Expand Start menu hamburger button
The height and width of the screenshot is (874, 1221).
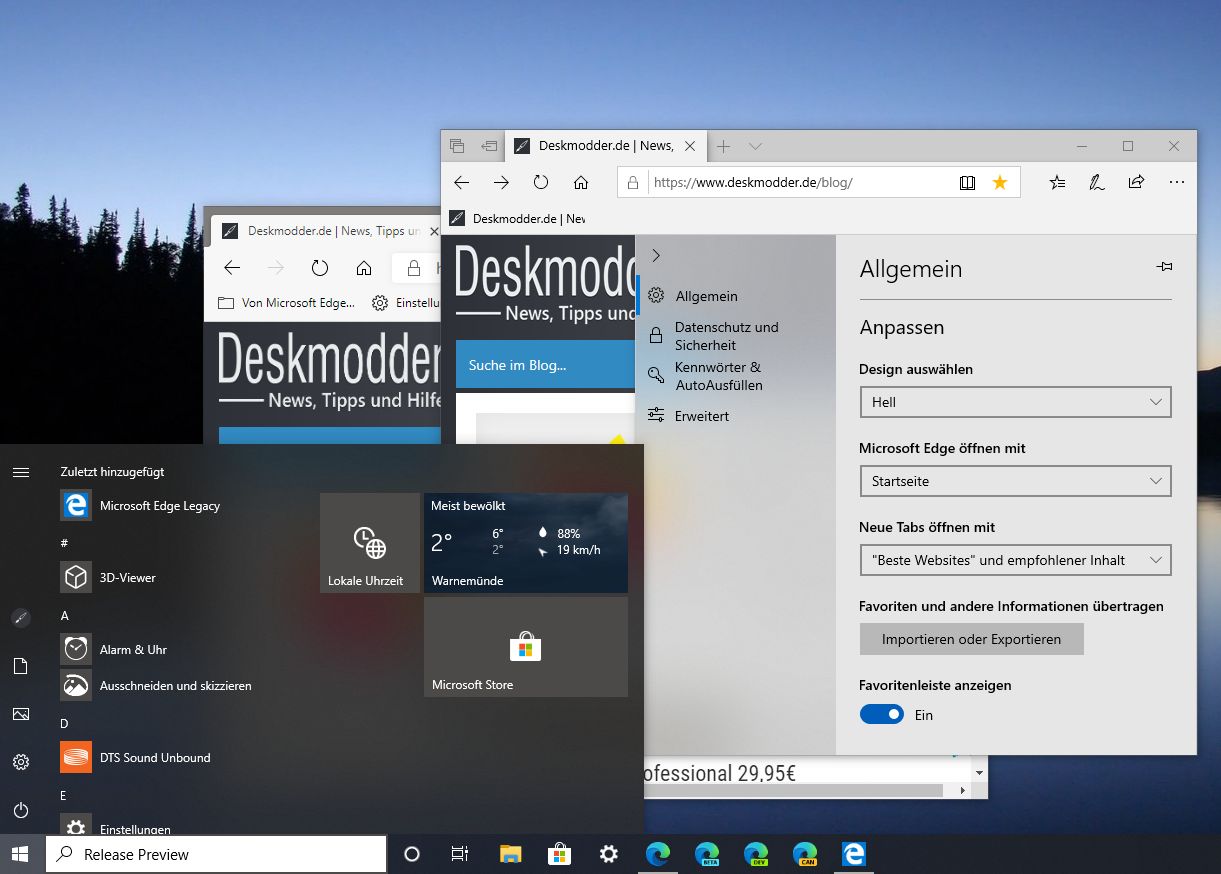tap(21, 472)
